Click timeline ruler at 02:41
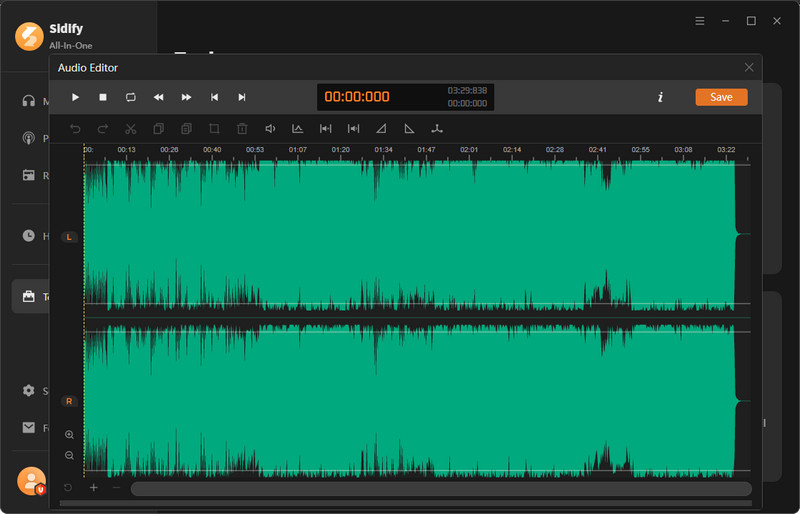This screenshot has width=800, height=514. [x=597, y=150]
